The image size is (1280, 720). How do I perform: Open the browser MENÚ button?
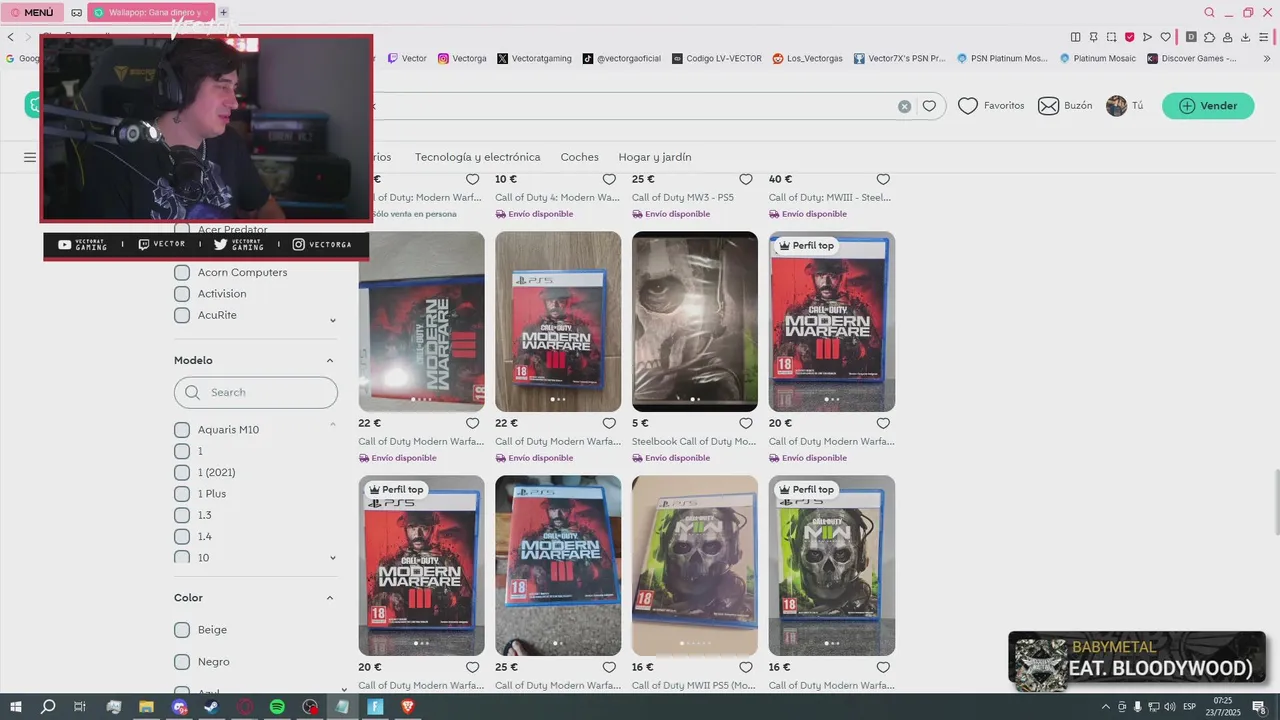[32, 13]
